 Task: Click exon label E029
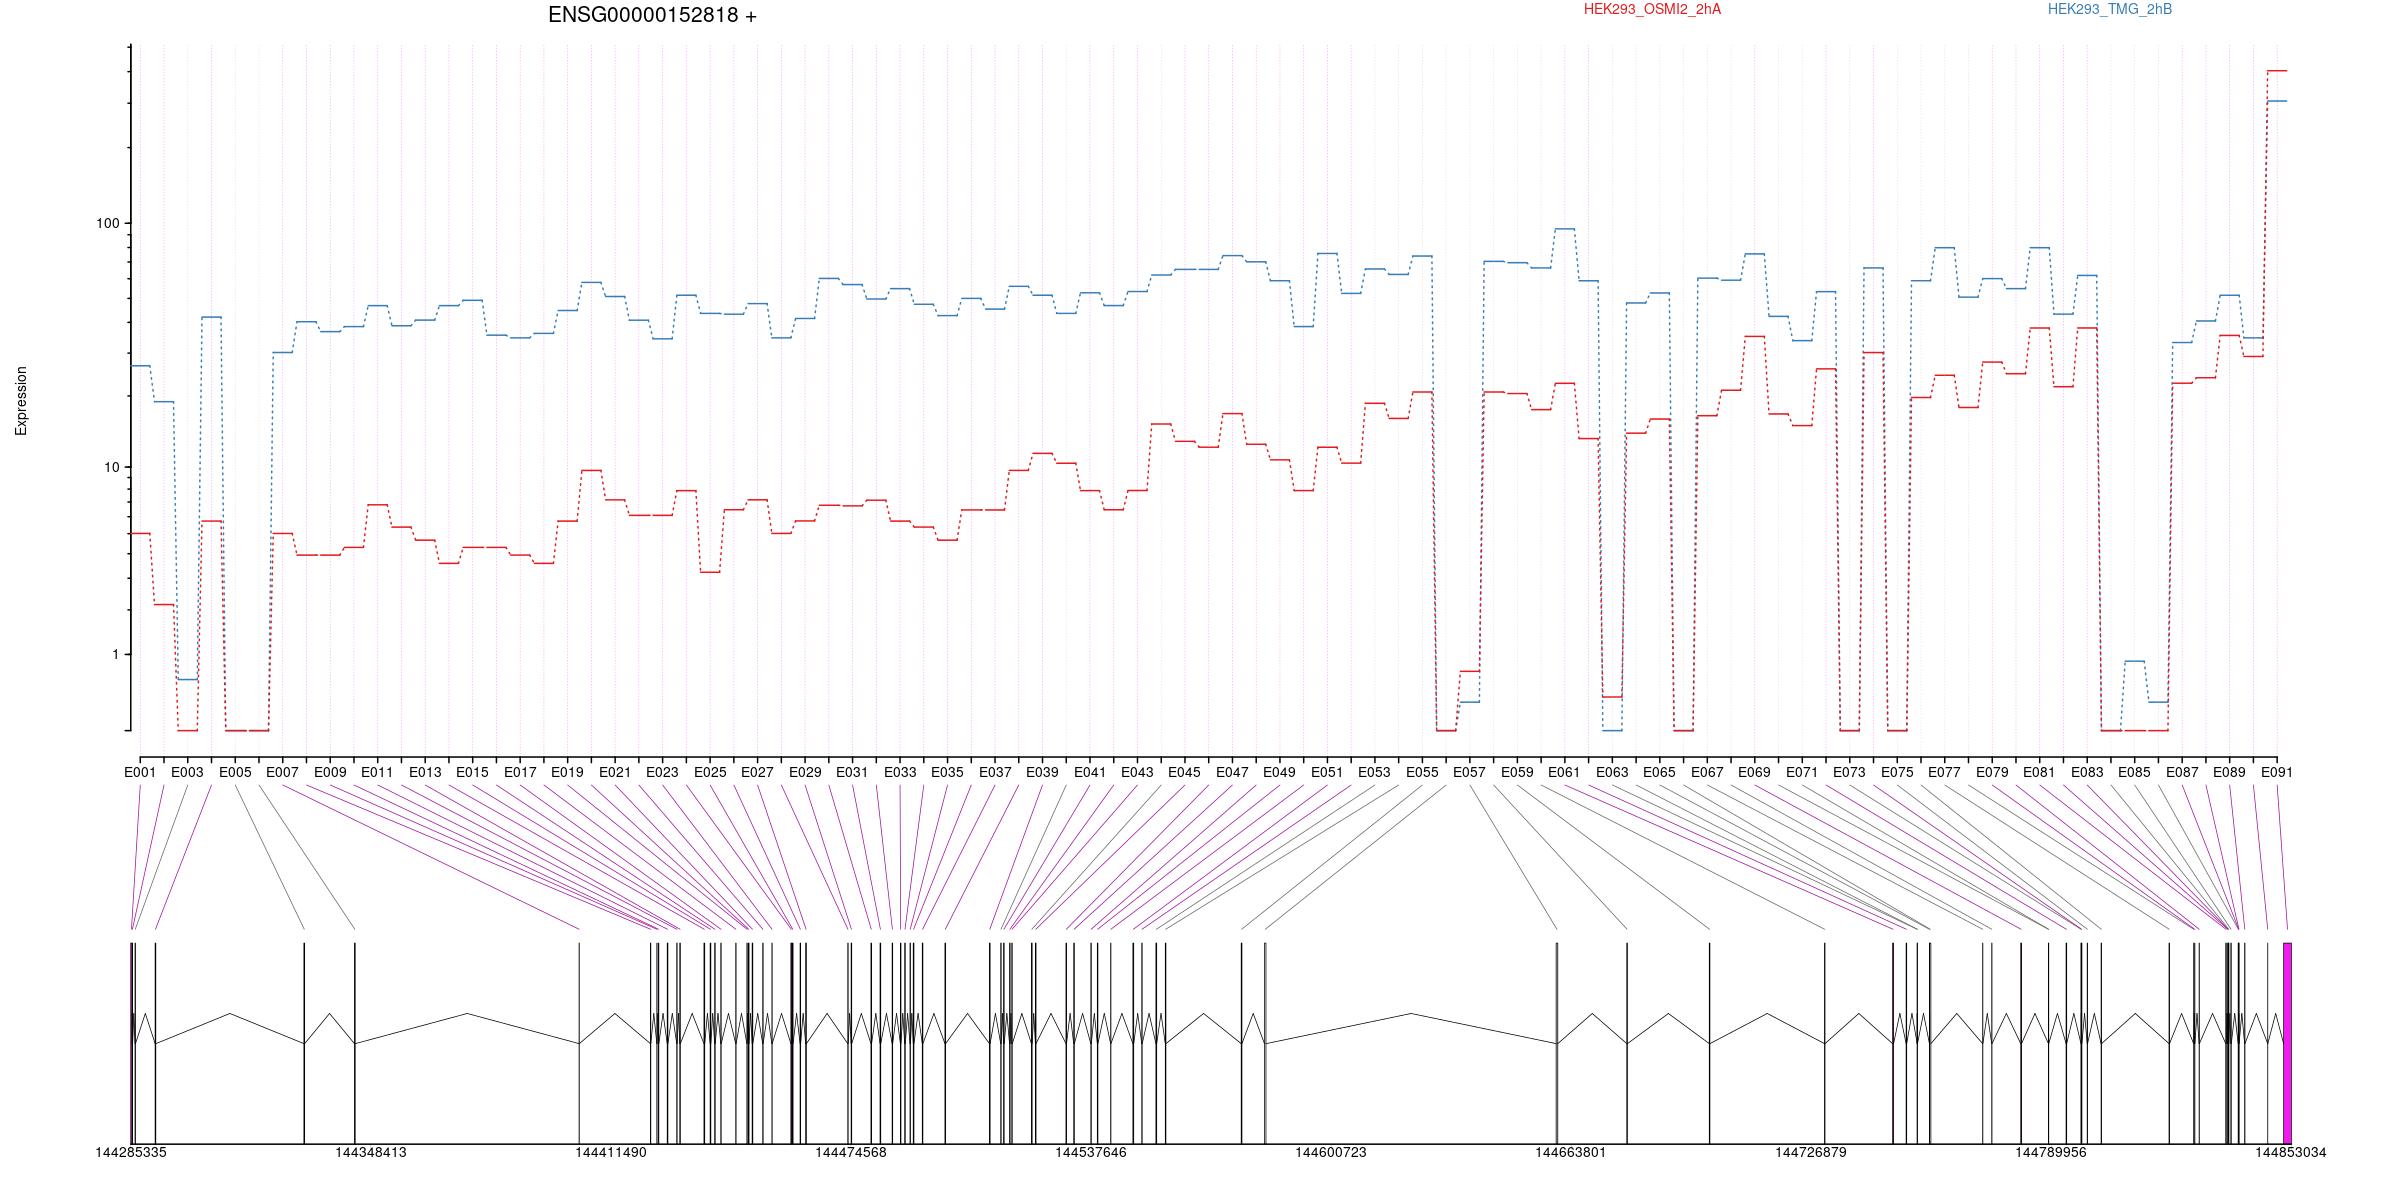[805, 772]
